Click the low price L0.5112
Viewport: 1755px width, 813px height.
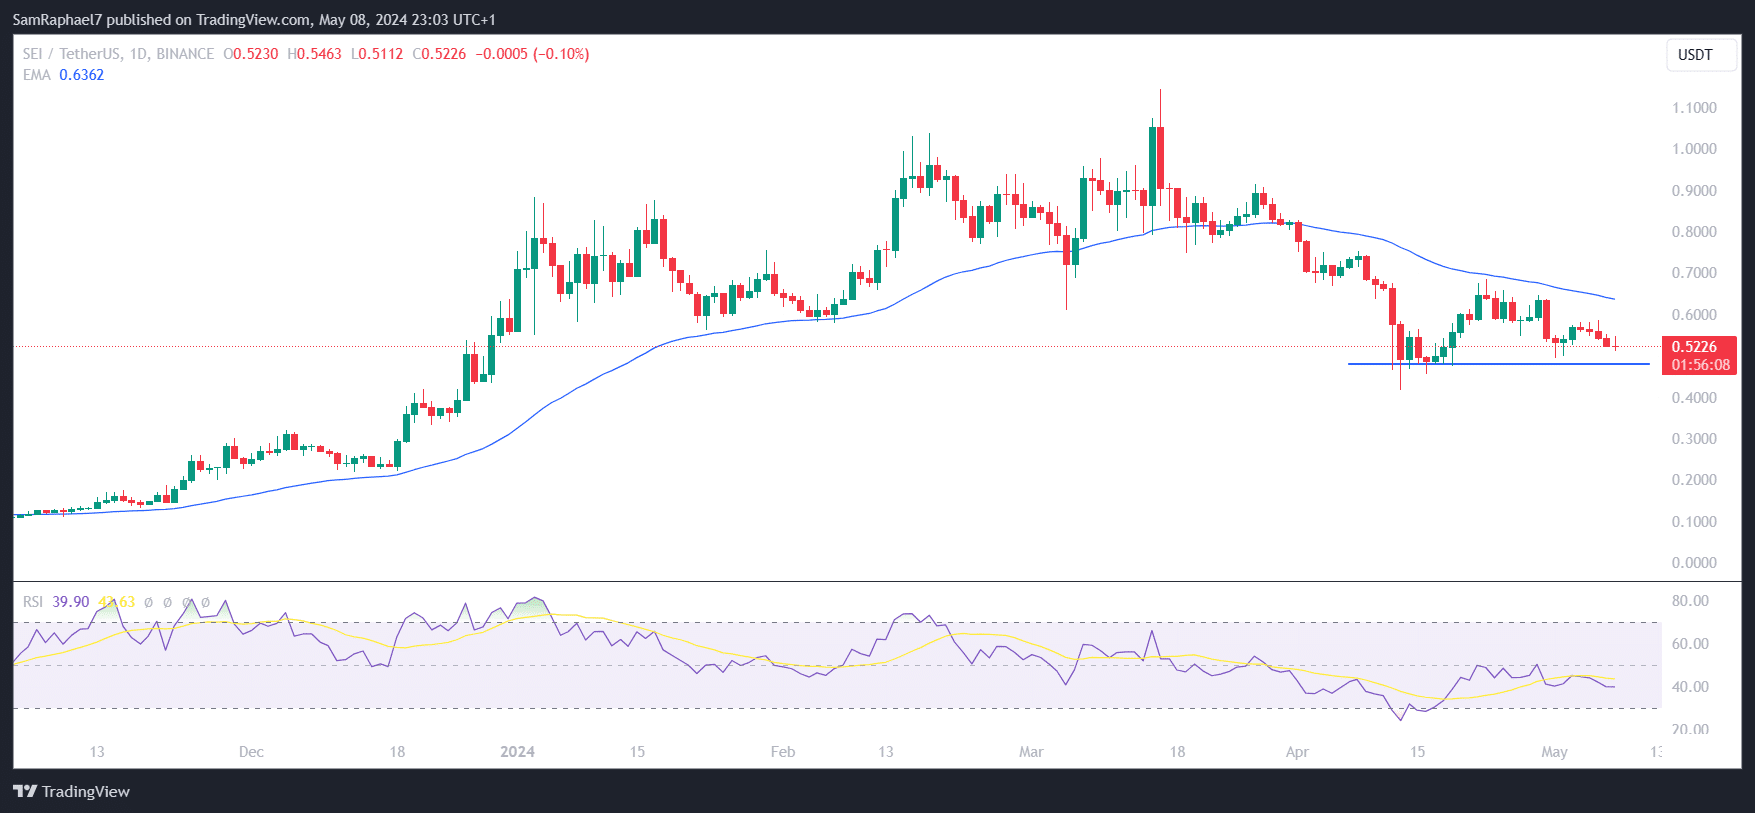(x=377, y=54)
